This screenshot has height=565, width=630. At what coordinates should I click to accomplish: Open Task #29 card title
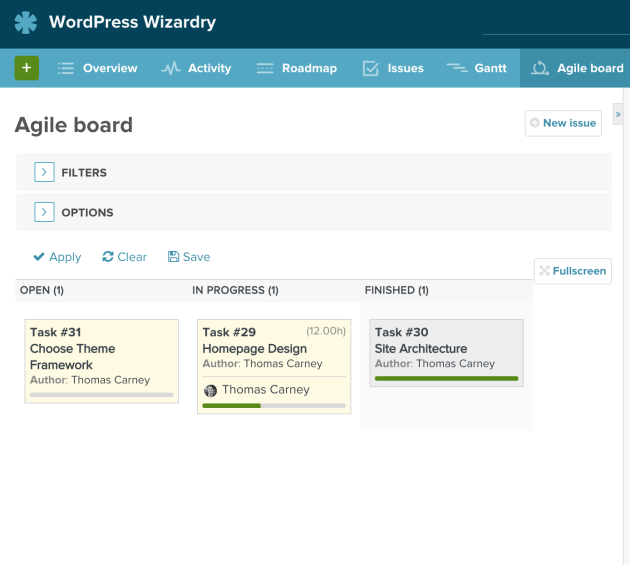(x=229, y=332)
